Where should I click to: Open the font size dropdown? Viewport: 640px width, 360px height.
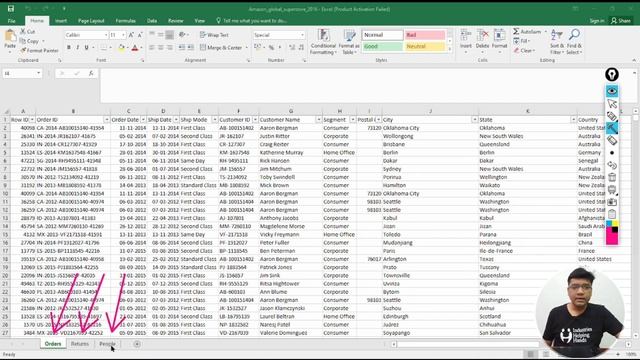tap(123, 35)
